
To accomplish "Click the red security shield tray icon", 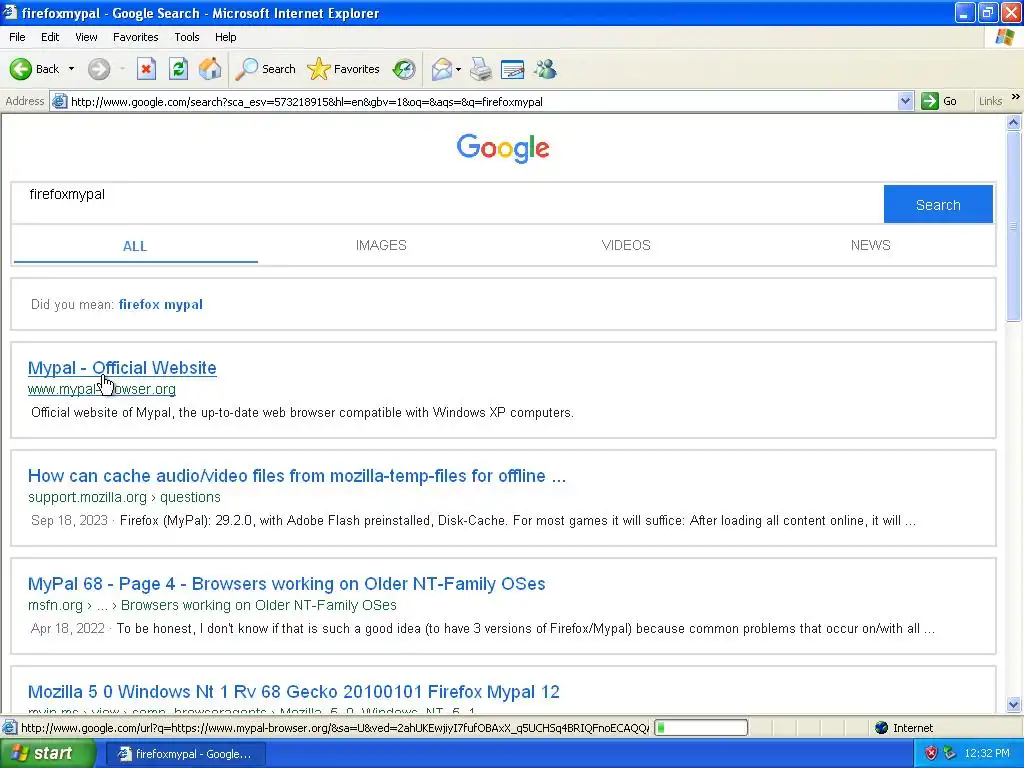I will click(931, 753).
